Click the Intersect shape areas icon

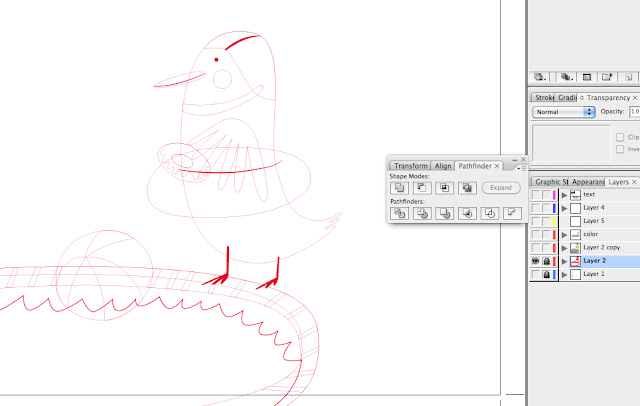(444, 188)
